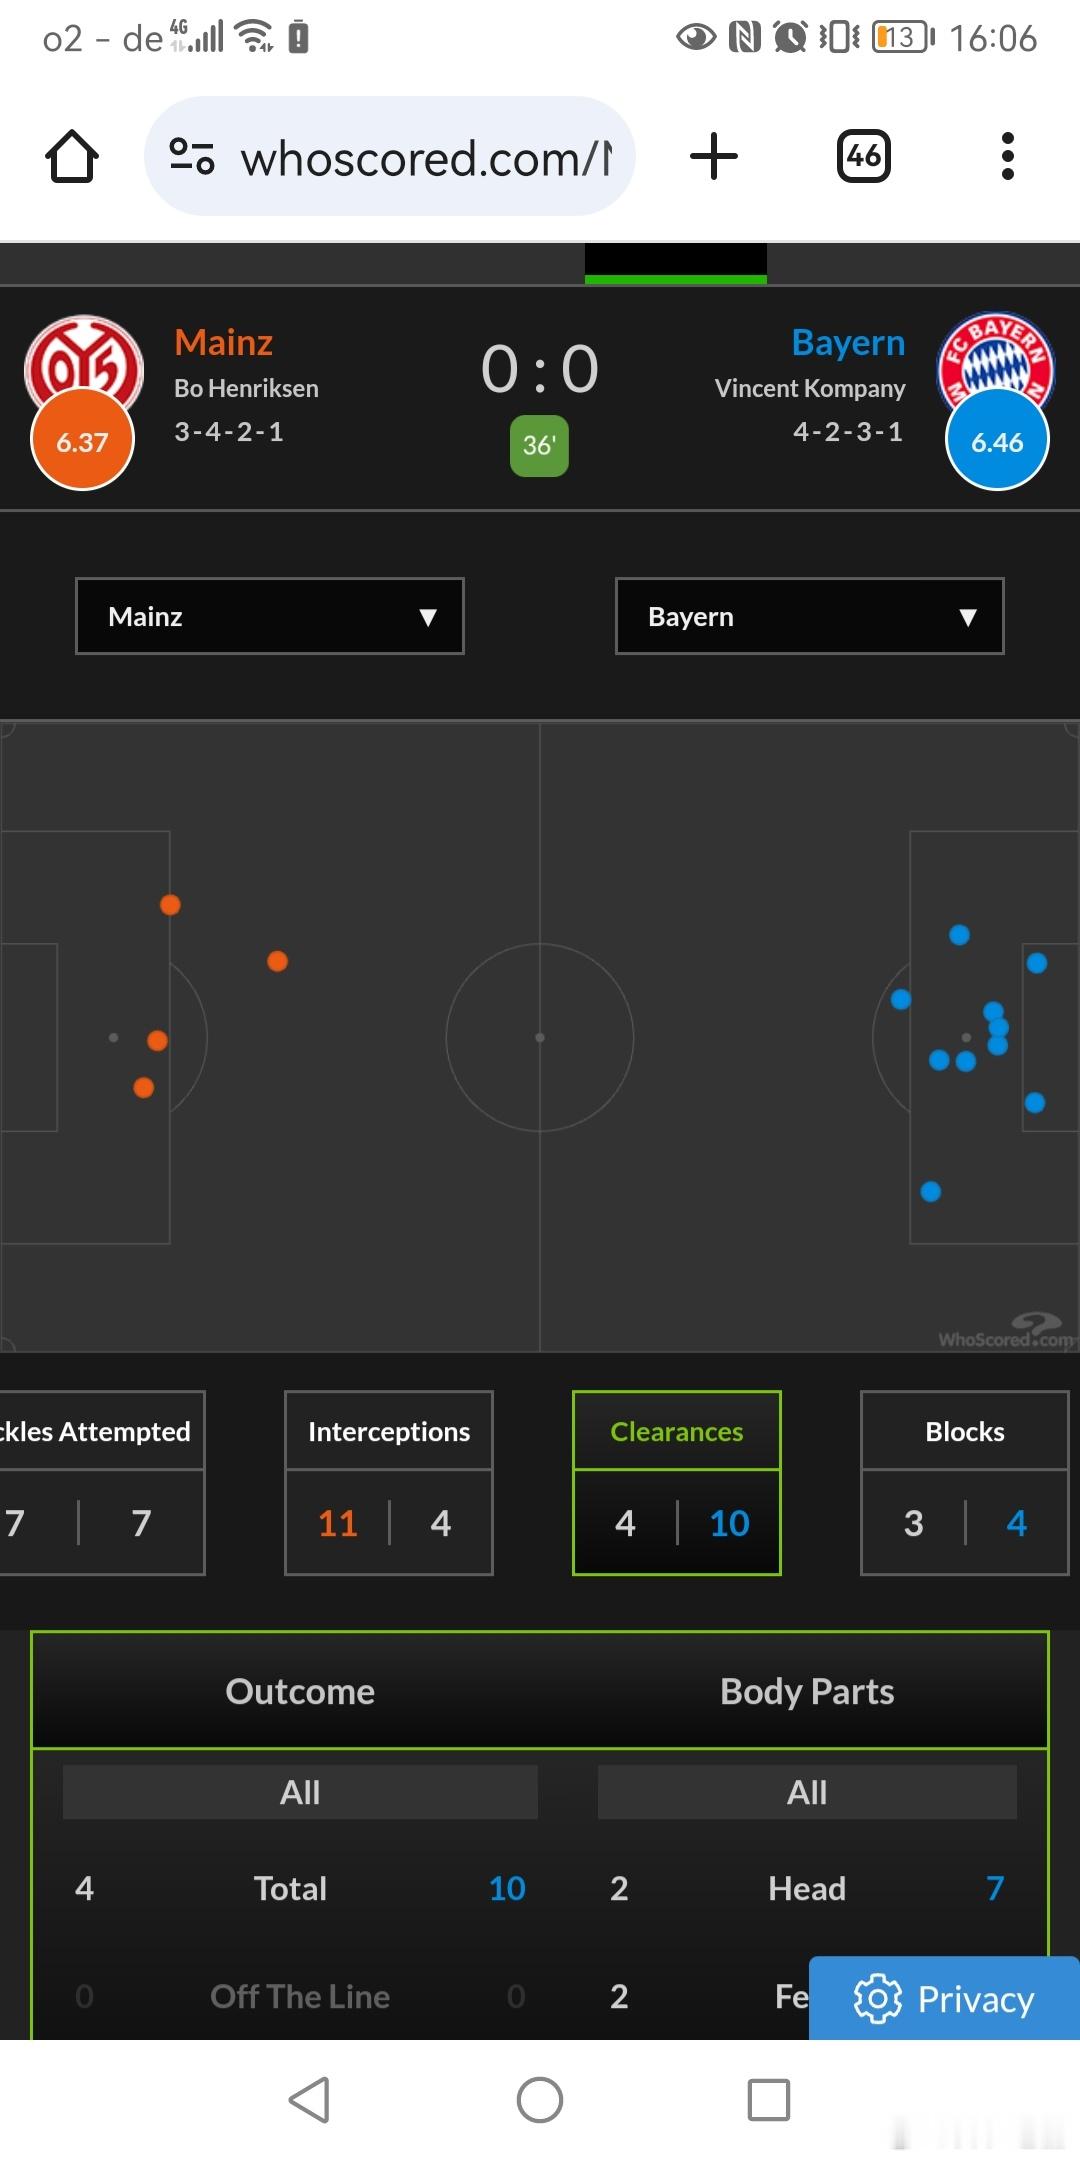Select the Clearances stat tab
1080x2160 pixels.
coord(677,1483)
